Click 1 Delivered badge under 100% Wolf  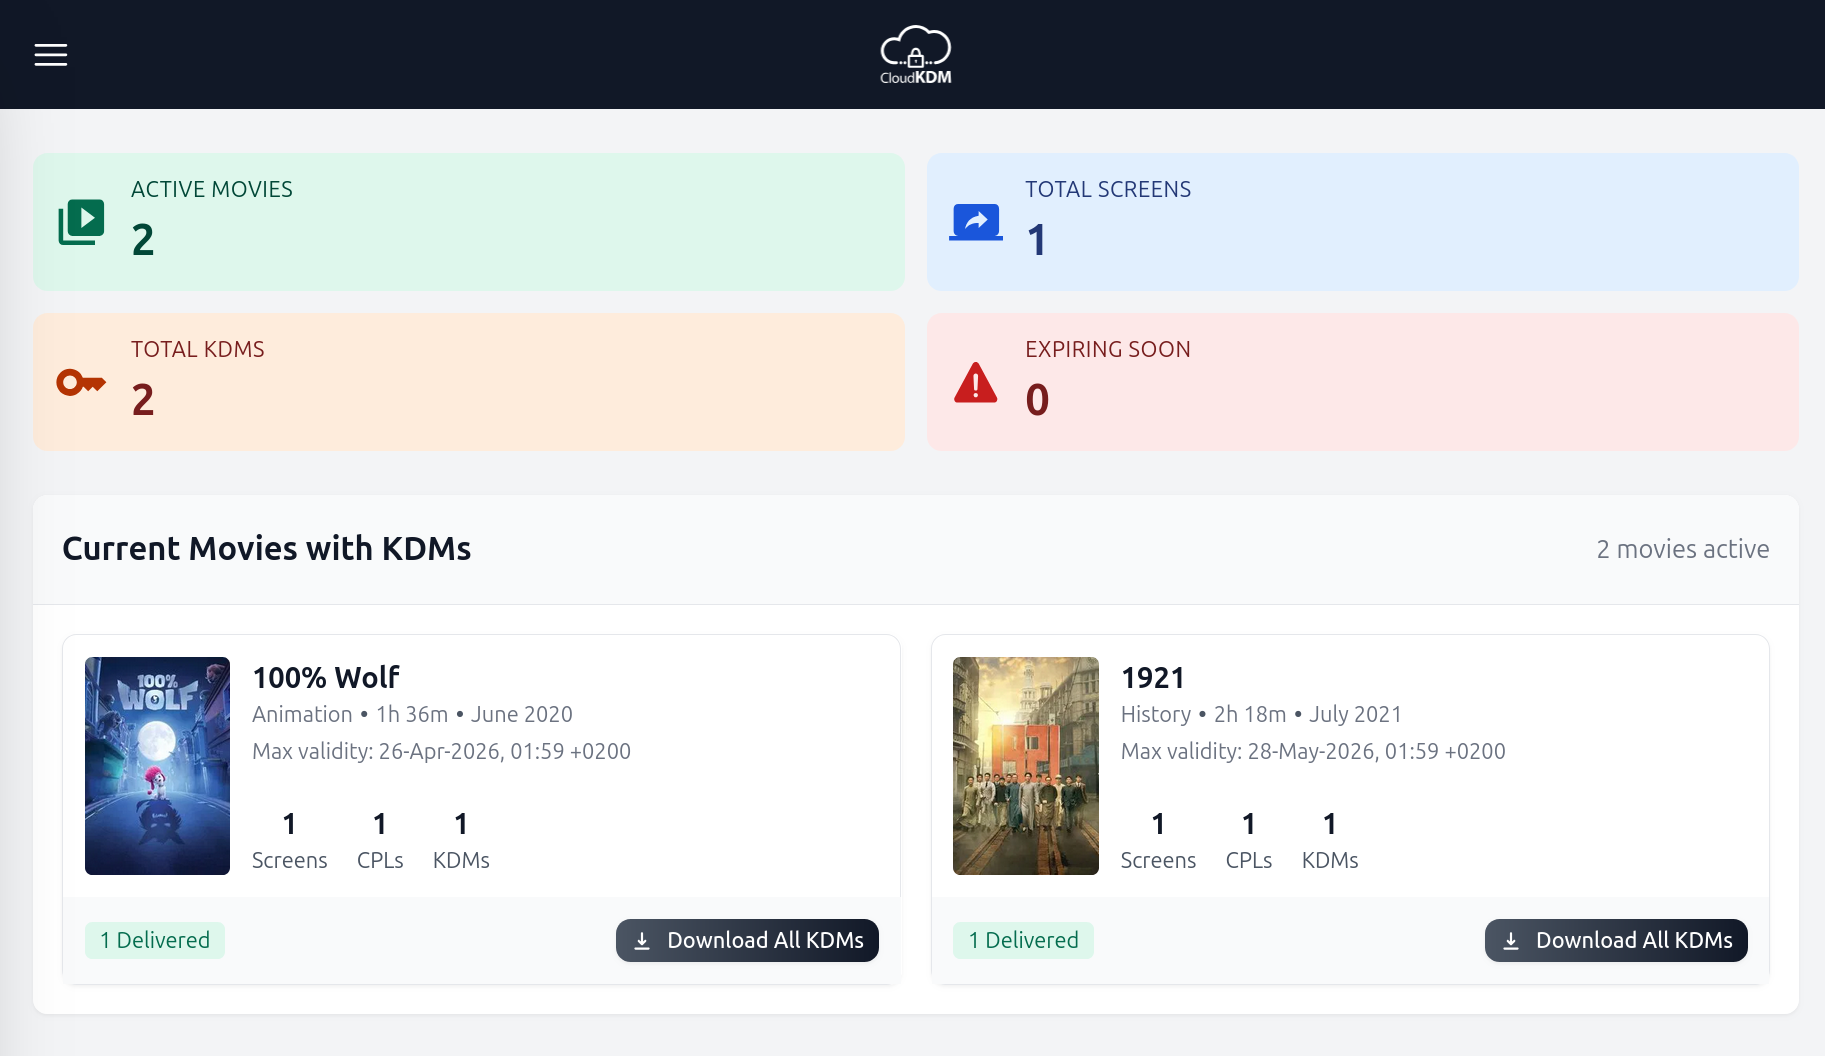click(x=155, y=941)
